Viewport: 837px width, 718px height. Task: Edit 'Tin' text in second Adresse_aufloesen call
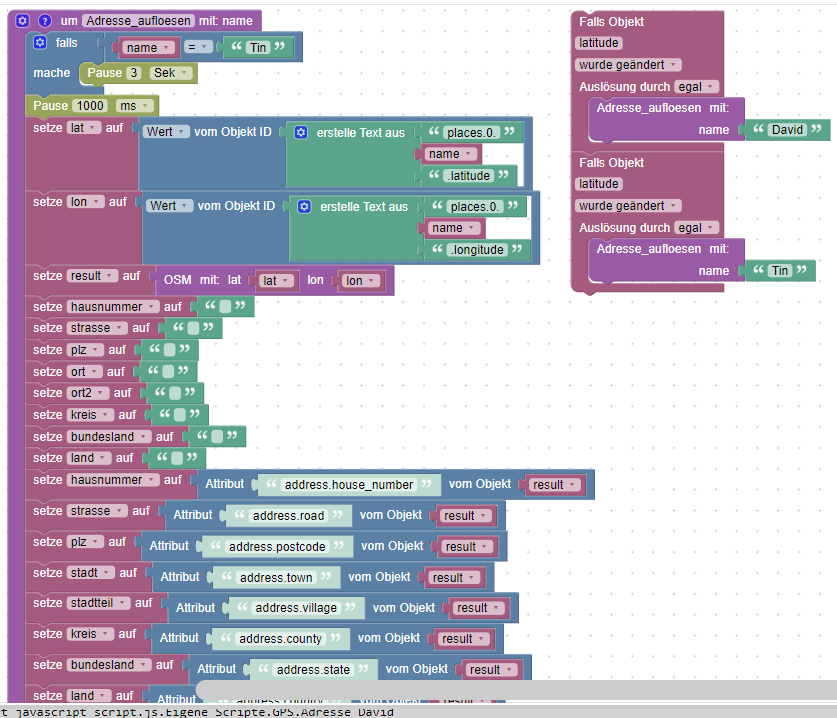780,271
